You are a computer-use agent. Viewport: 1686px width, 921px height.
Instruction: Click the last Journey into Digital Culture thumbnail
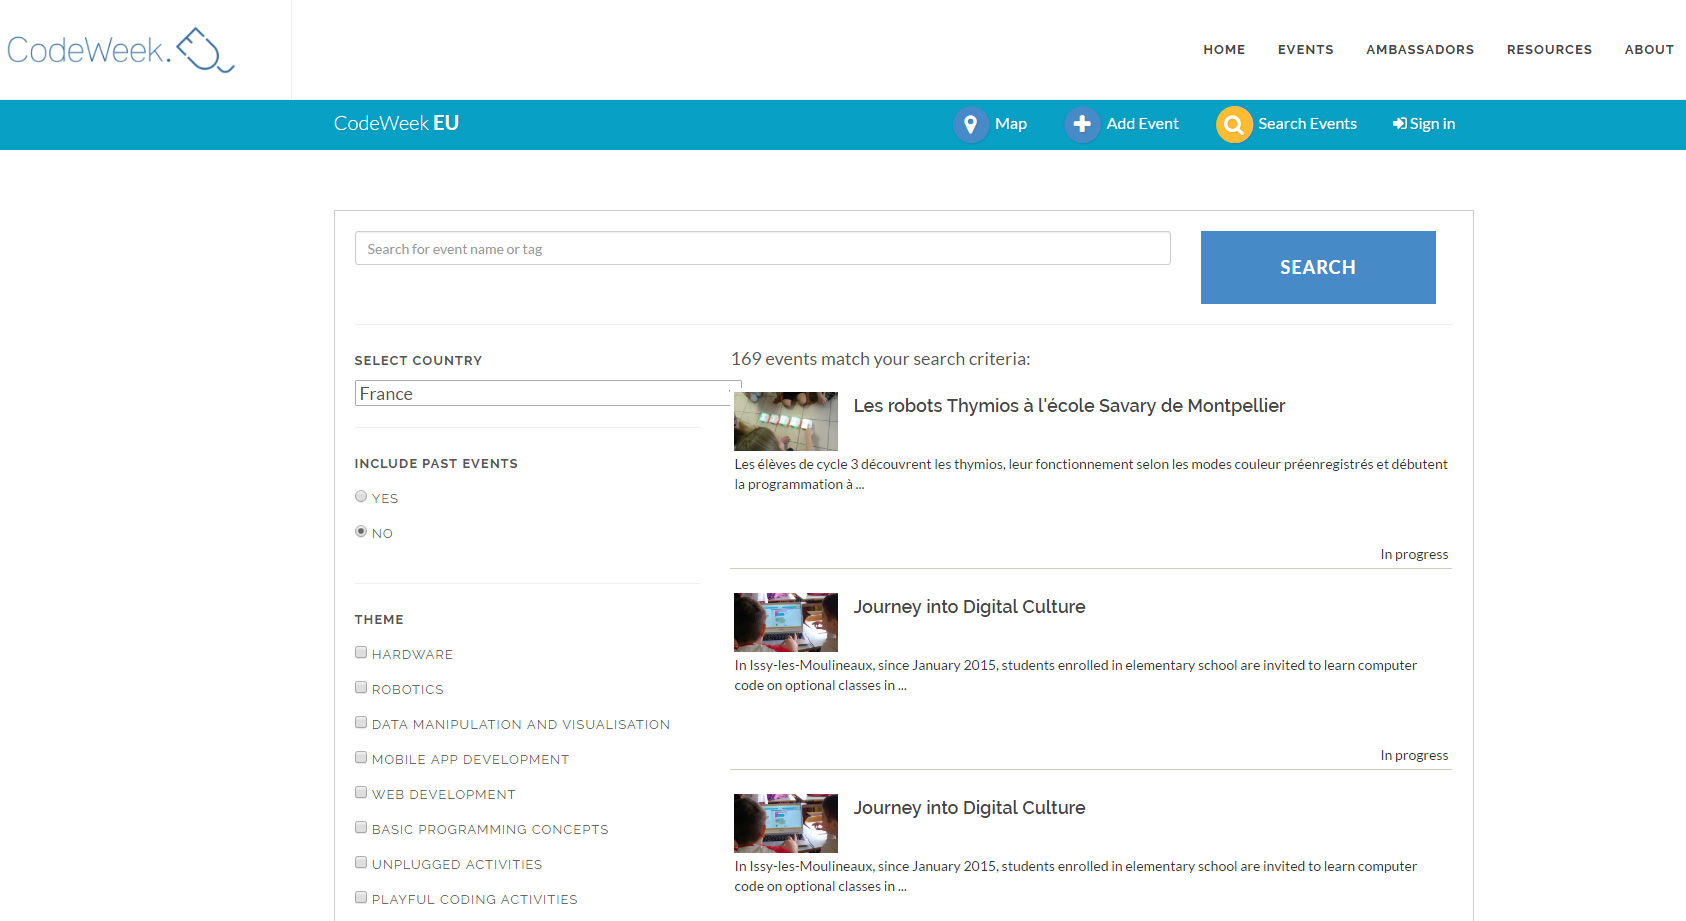click(786, 823)
